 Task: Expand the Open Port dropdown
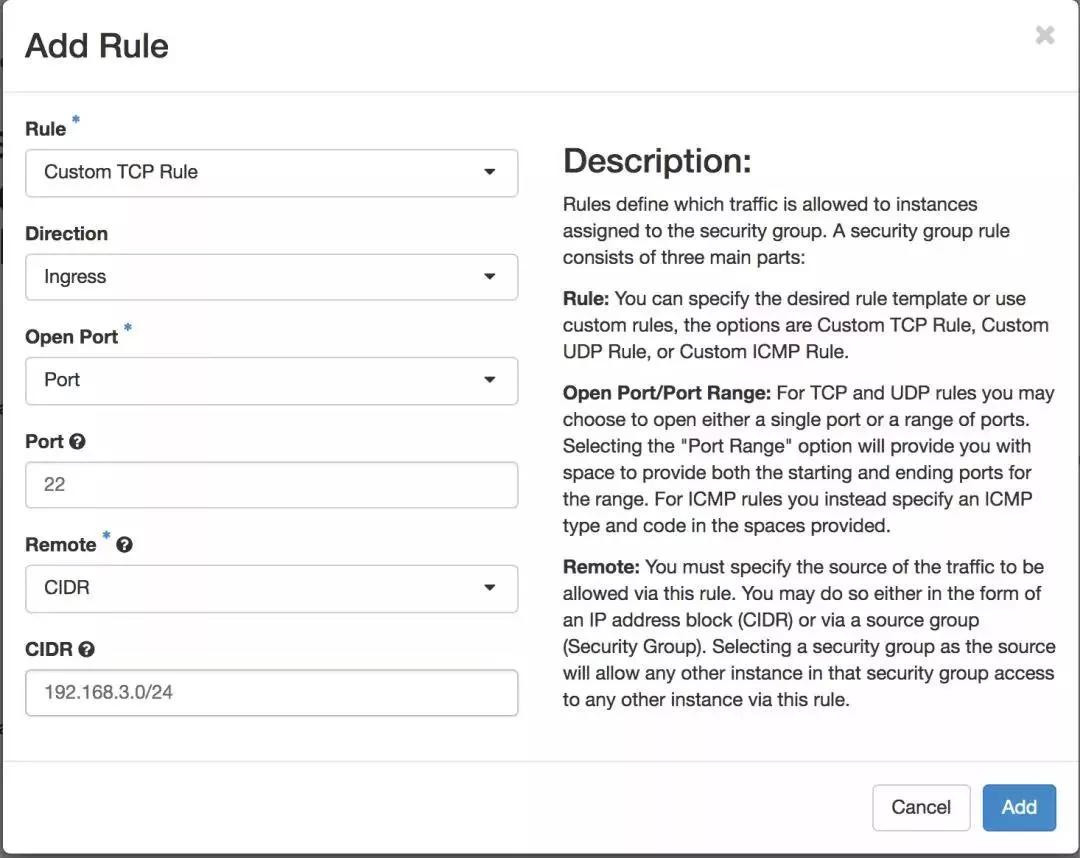(x=271, y=381)
